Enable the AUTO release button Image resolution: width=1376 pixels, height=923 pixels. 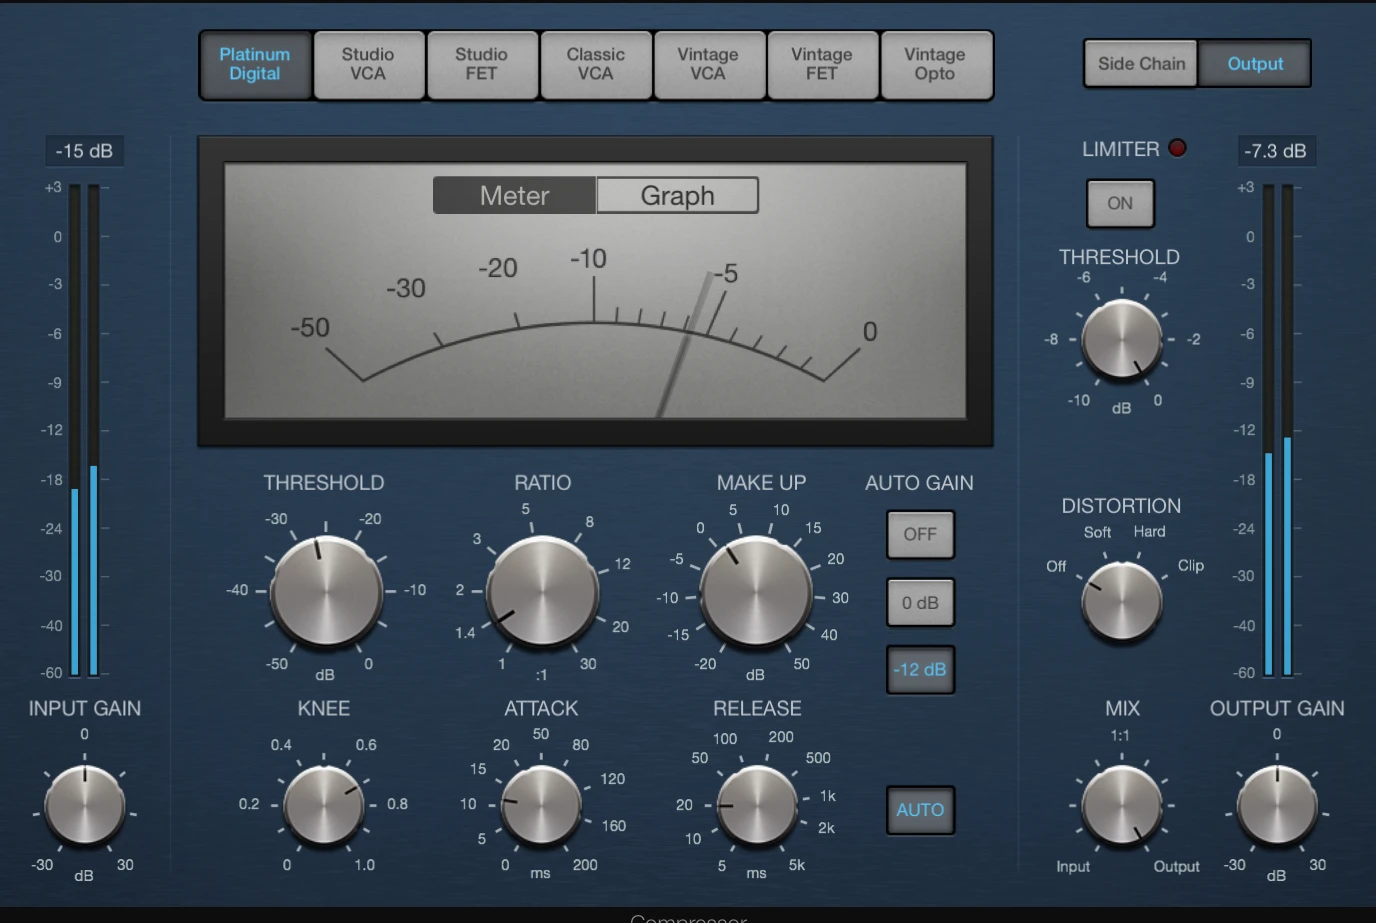(x=919, y=810)
